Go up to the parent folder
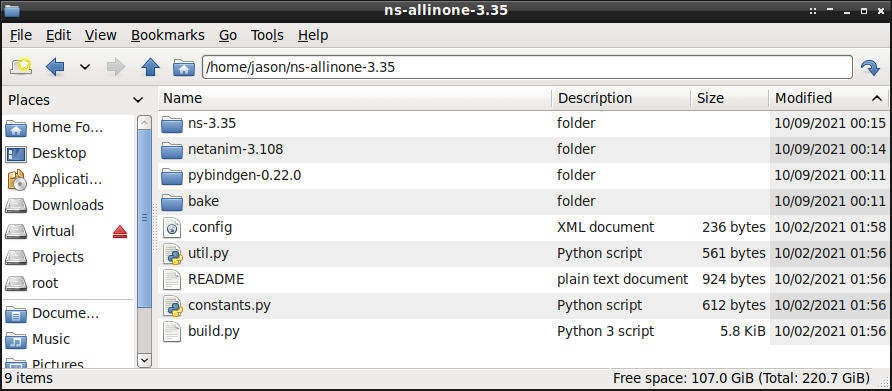892x391 pixels. (150, 67)
